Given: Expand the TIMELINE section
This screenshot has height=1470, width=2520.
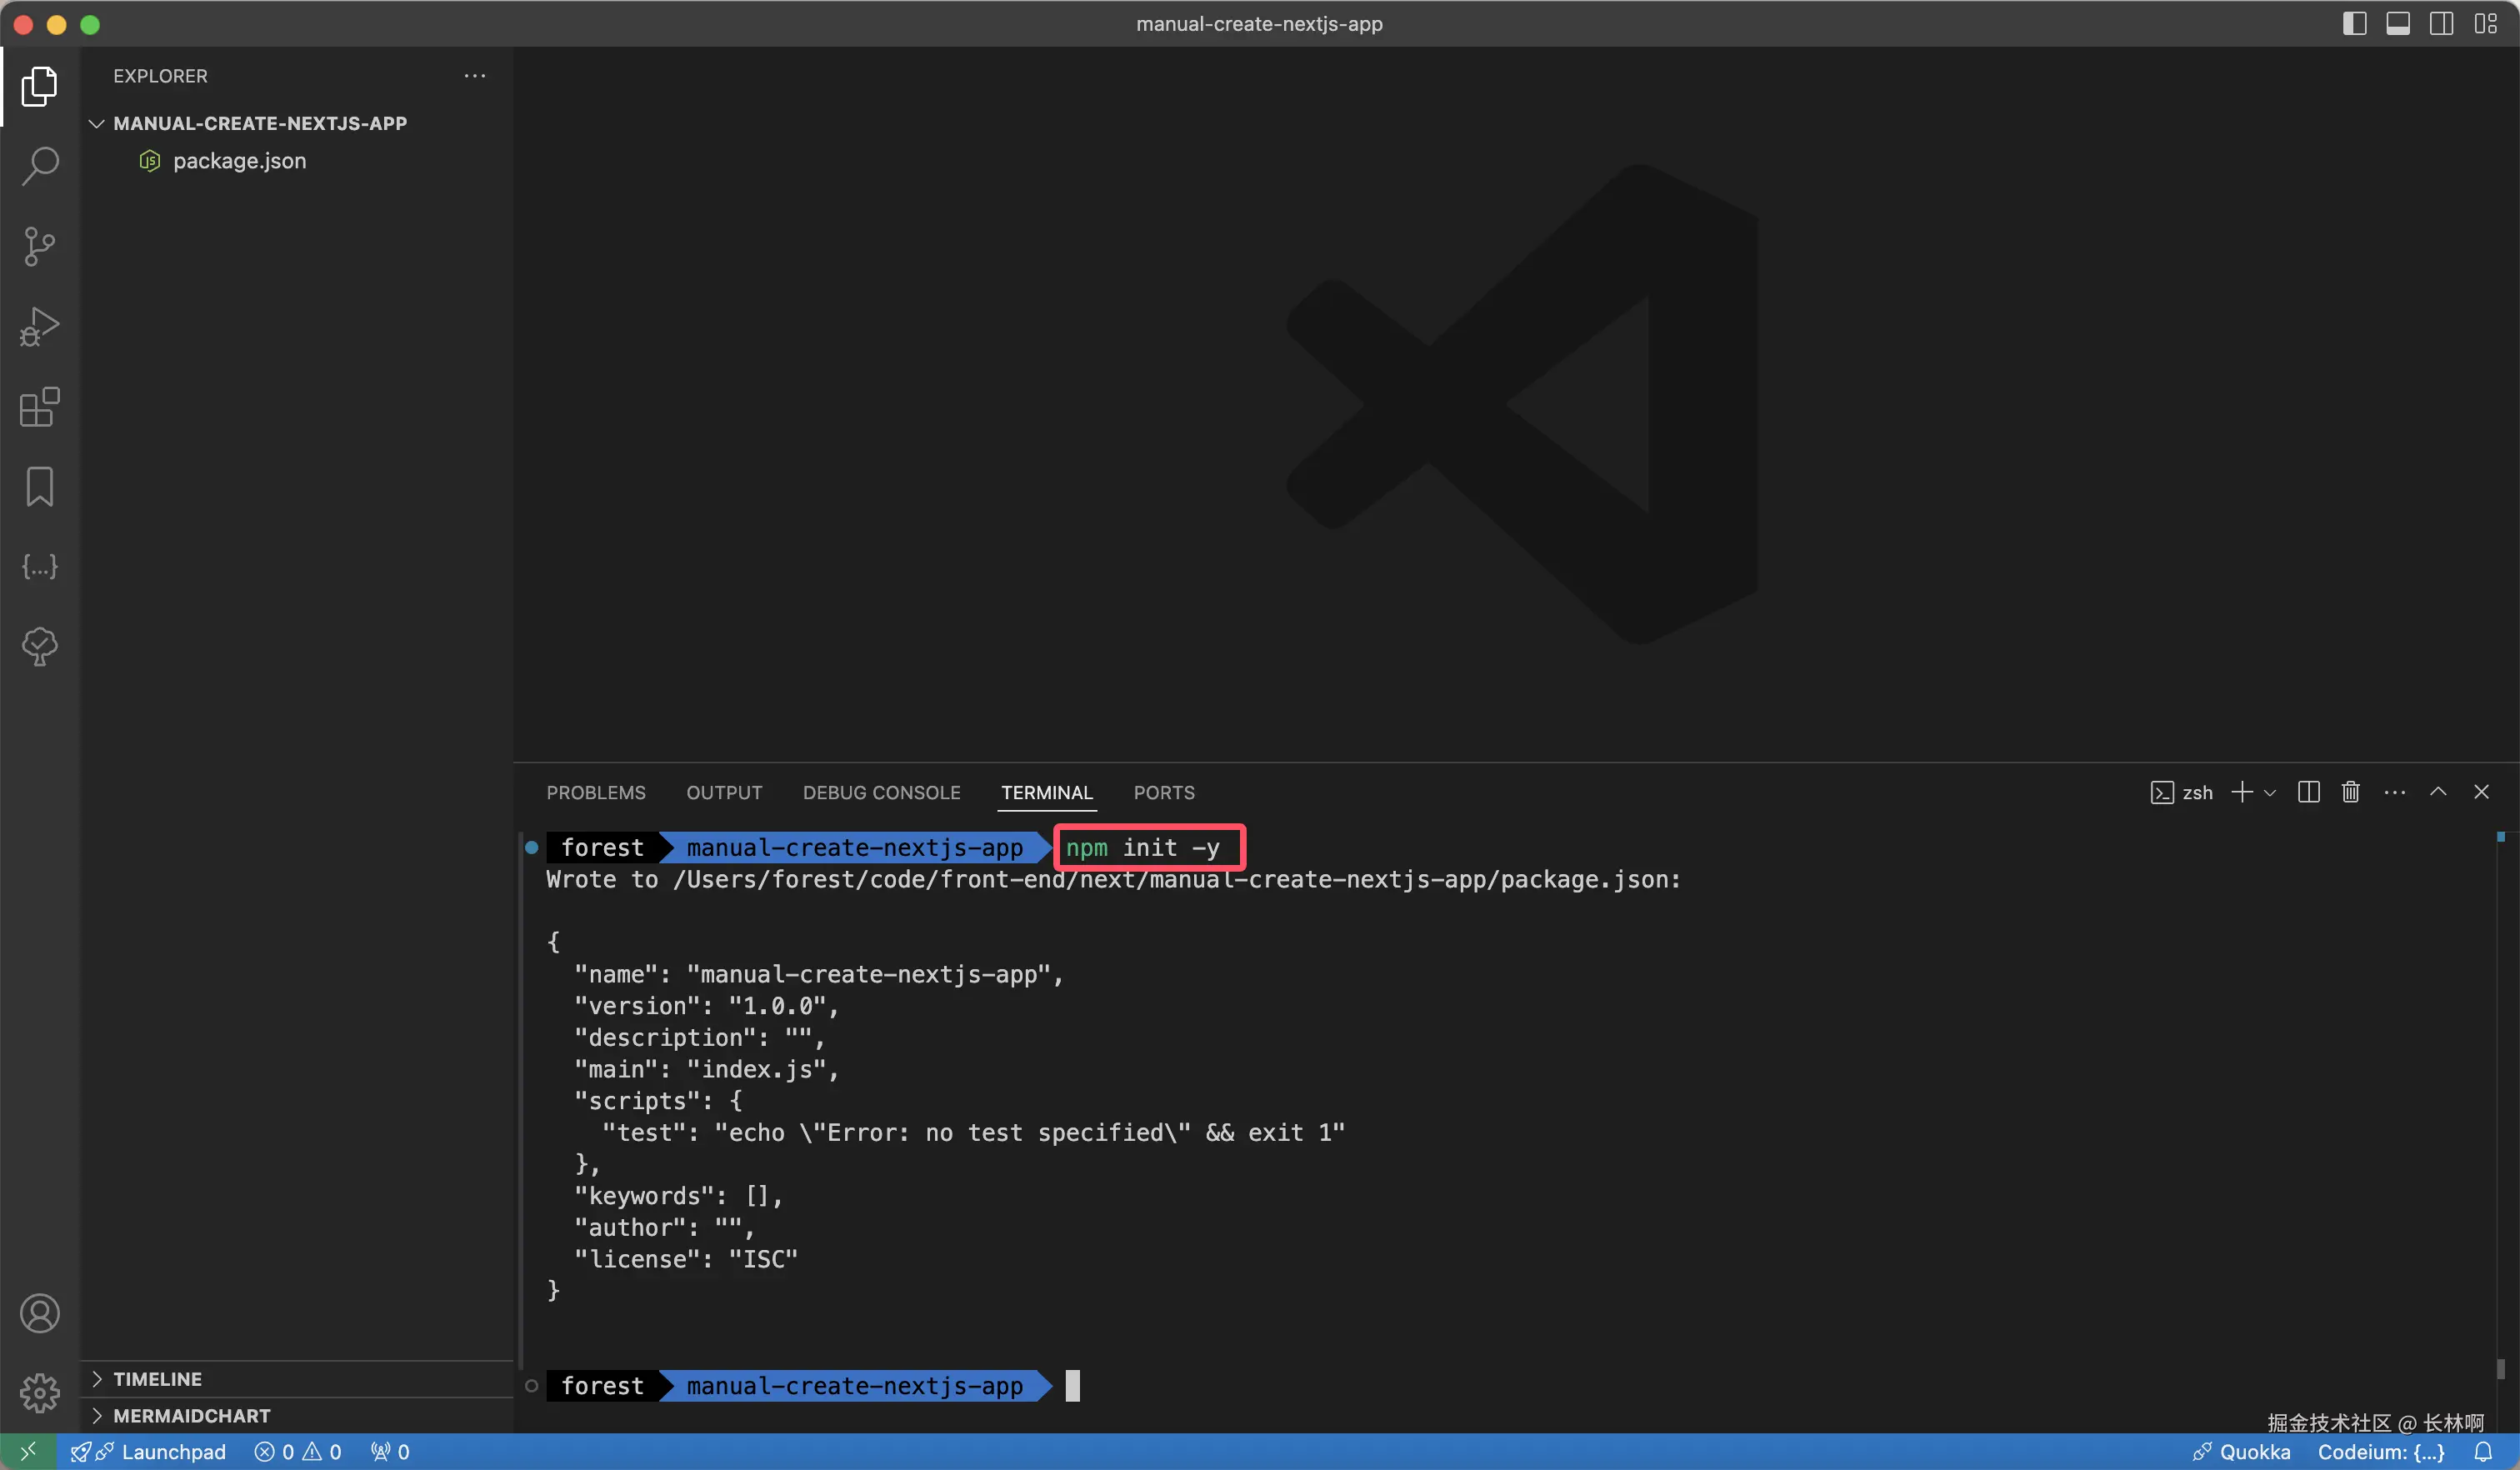Looking at the screenshot, I should coord(157,1379).
